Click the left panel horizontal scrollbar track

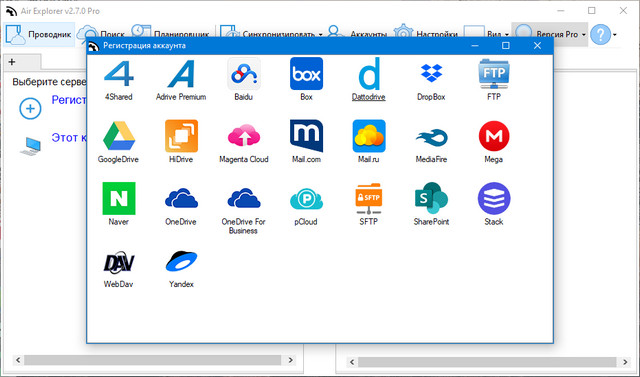152,360
